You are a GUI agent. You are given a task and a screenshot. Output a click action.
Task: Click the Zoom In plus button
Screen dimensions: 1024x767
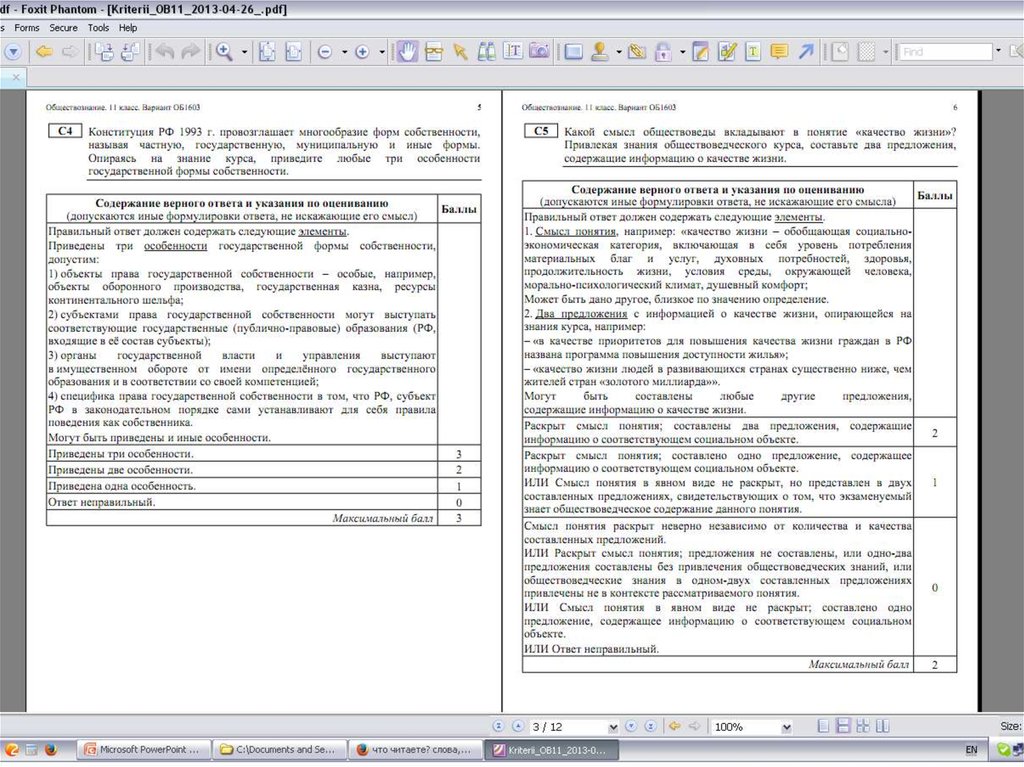pos(362,51)
